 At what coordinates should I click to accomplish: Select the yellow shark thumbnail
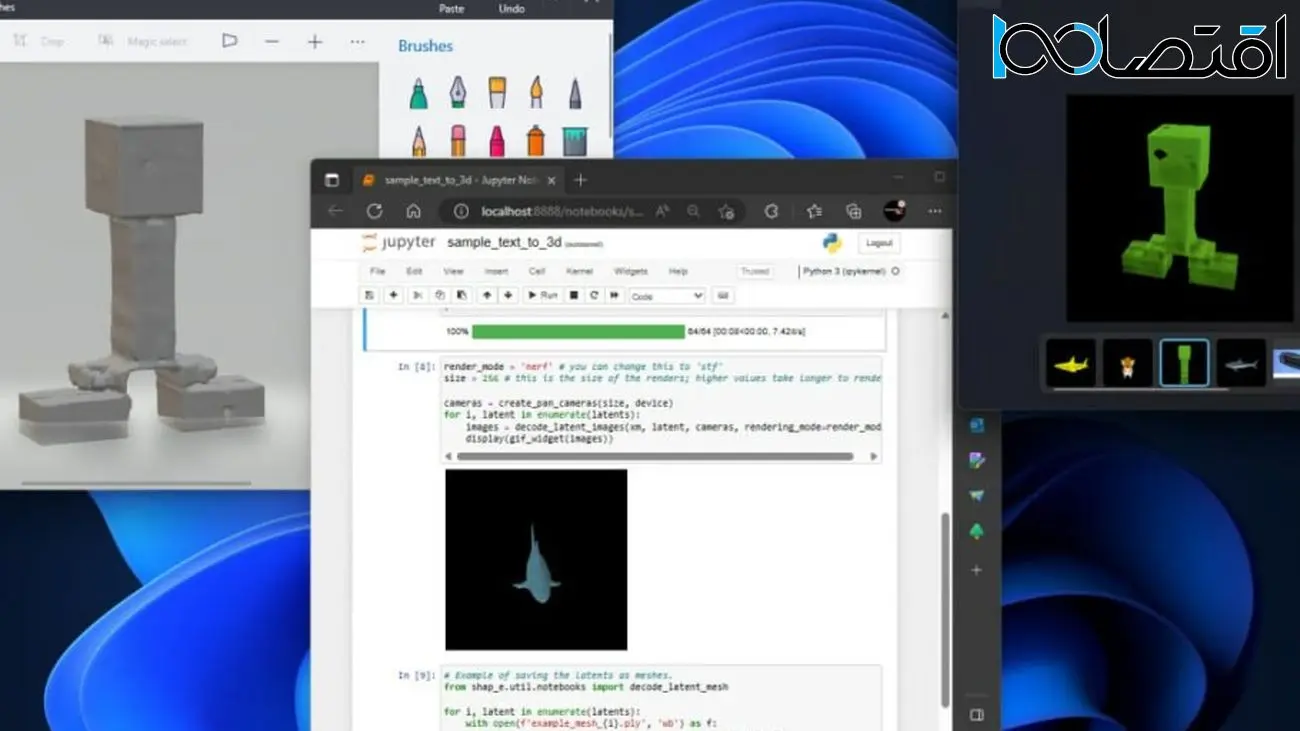(1071, 364)
